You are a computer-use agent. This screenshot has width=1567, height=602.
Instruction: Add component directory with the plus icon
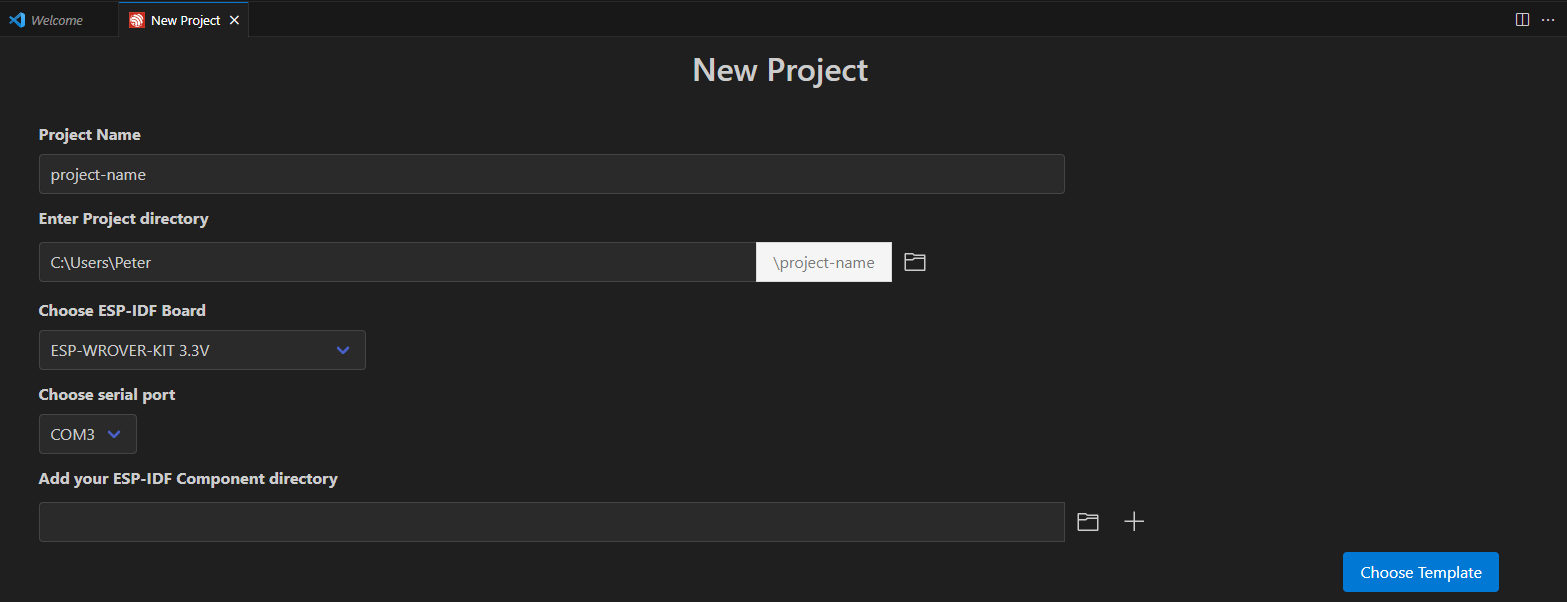[x=1133, y=522]
